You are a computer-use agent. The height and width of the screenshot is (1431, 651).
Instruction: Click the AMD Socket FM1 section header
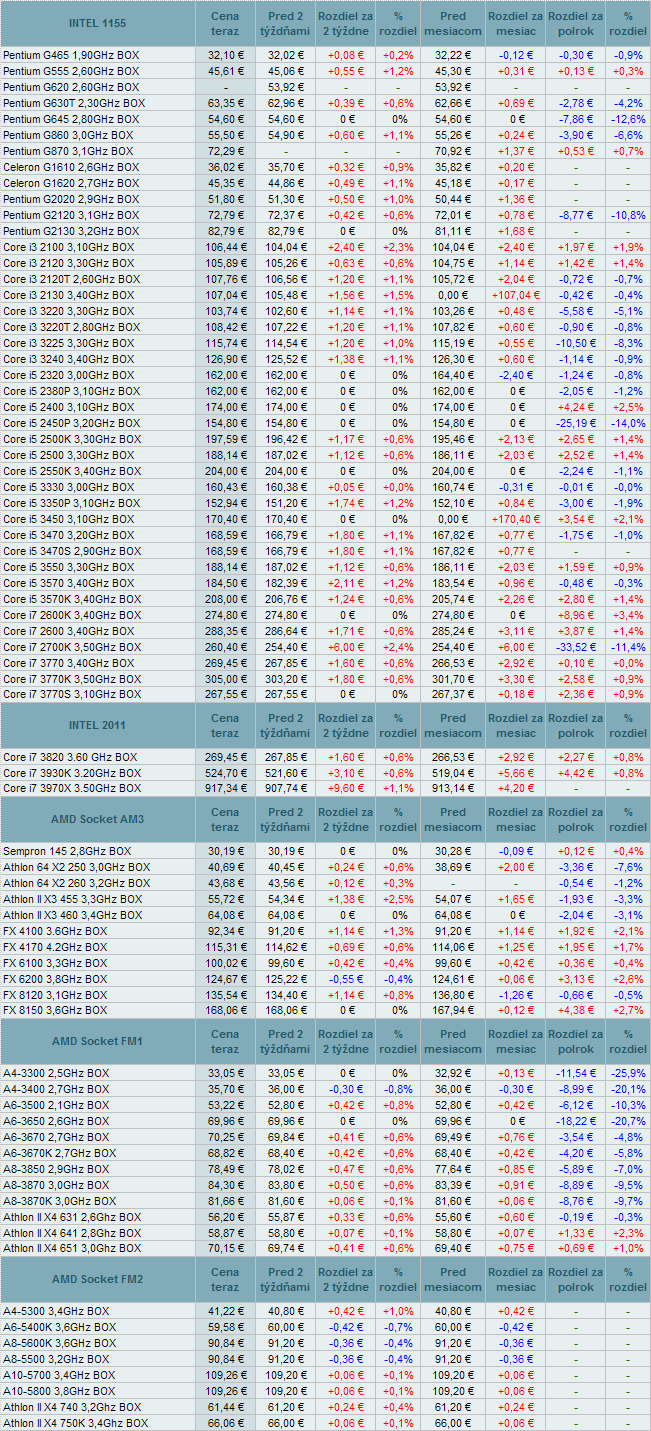pos(97,1042)
